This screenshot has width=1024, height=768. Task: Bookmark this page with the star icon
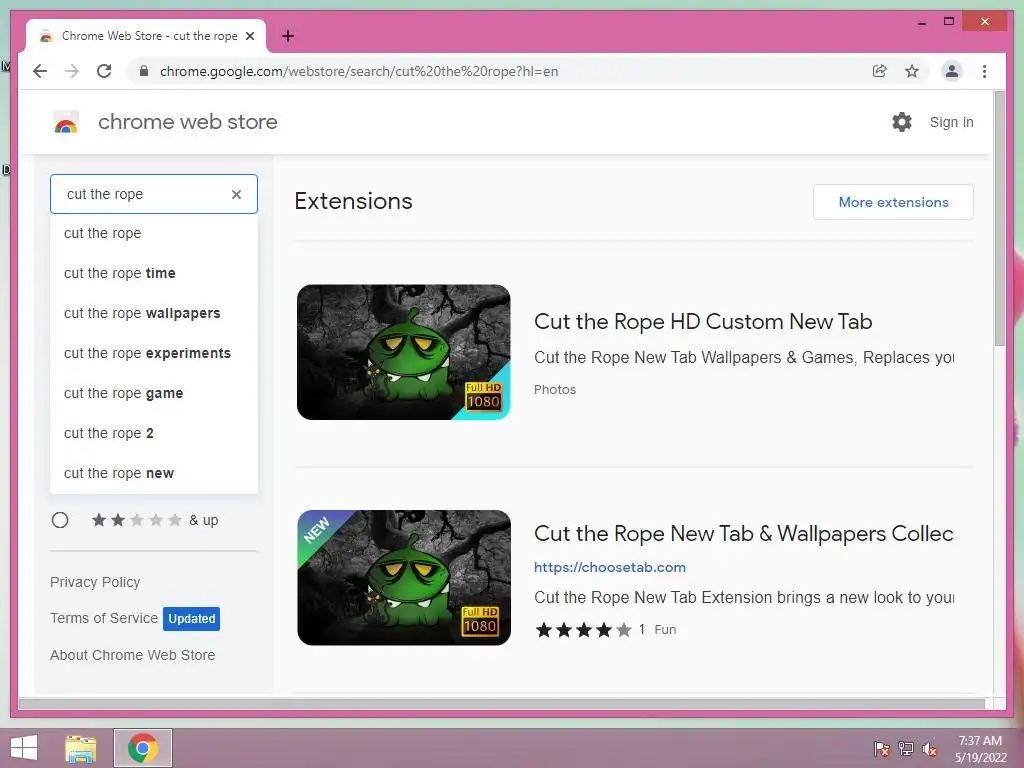[x=912, y=71]
